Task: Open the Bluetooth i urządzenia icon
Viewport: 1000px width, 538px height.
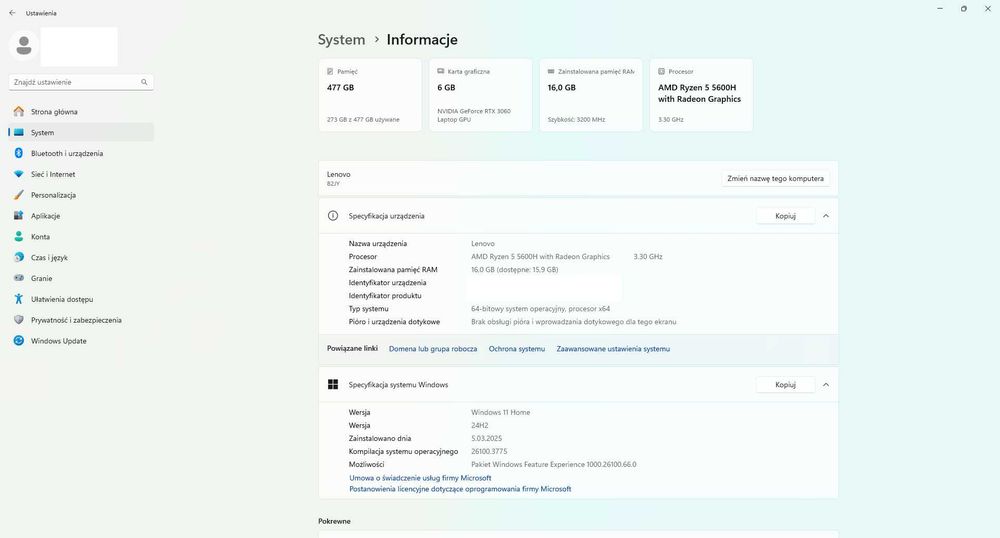Action: click(x=18, y=153)
